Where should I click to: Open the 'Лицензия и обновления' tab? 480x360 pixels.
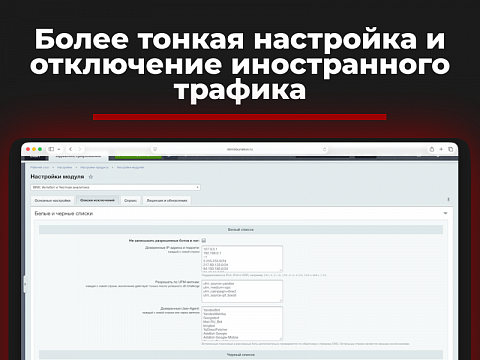pos(167,200)
